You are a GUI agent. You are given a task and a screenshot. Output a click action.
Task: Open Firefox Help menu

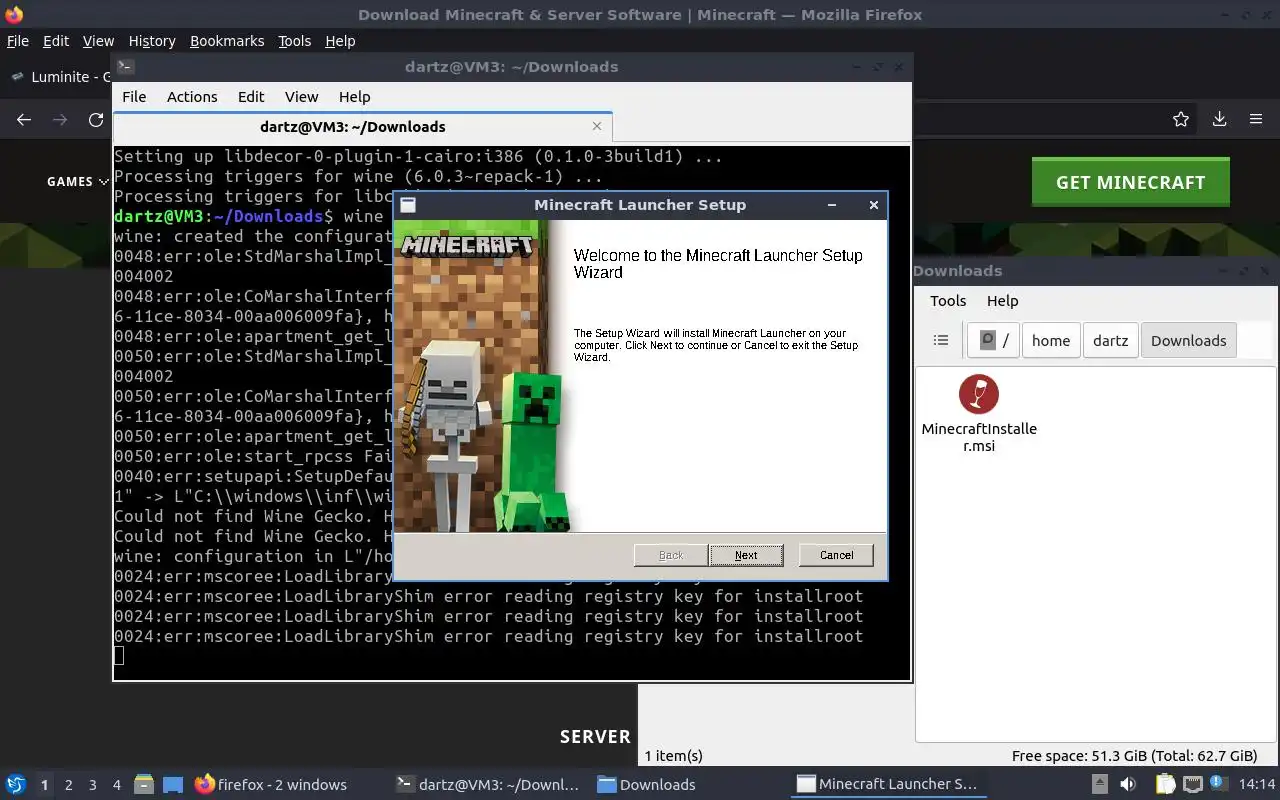click(x=340, y=41)
